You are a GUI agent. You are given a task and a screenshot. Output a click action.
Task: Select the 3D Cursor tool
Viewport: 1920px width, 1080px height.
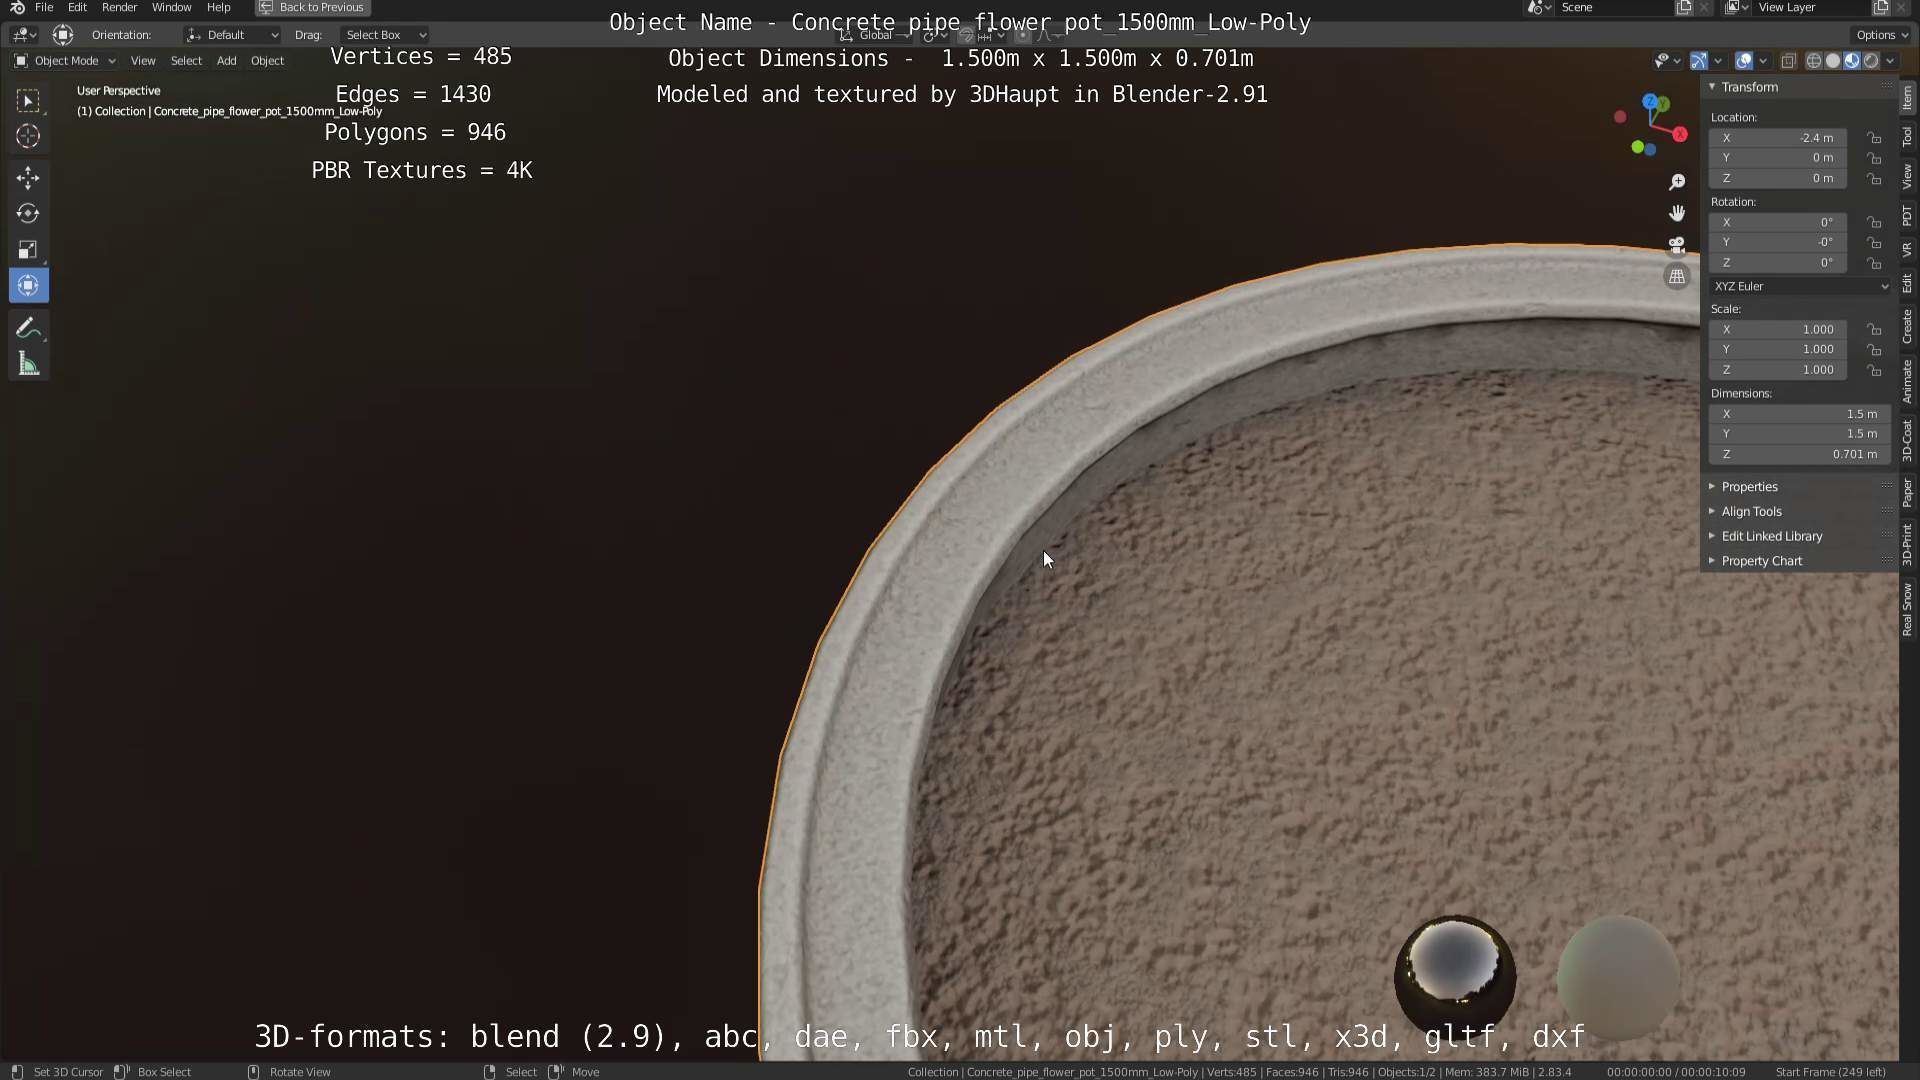coord(28,136)
